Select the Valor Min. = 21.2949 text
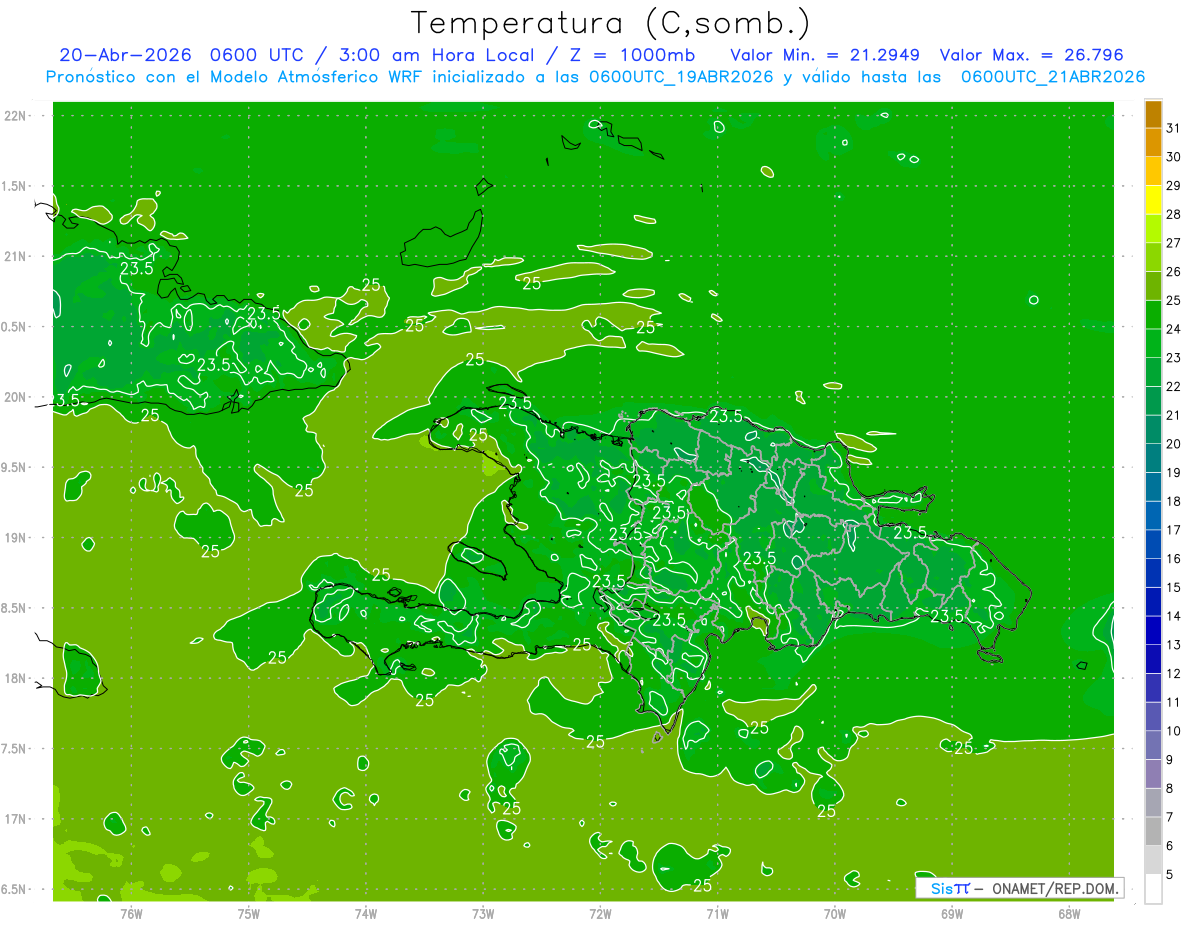 pos(825,55)
